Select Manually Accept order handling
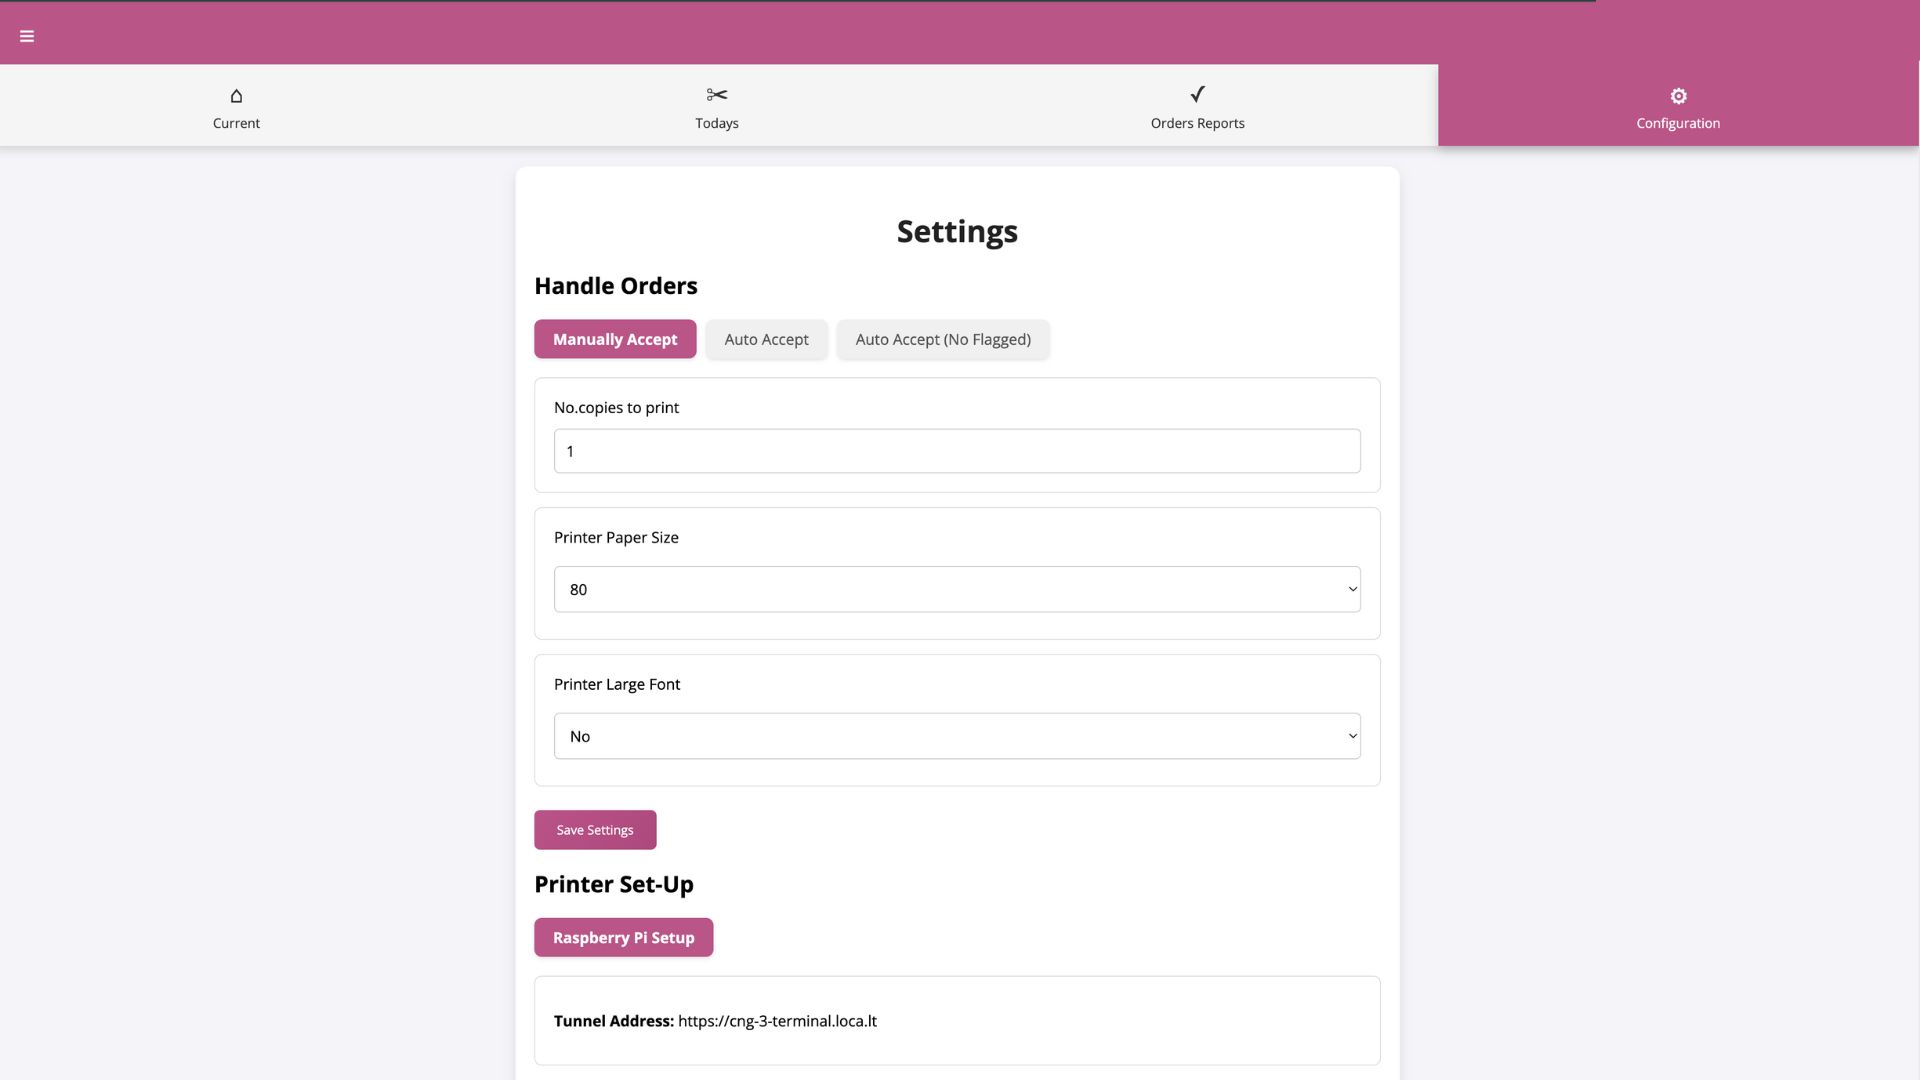 [615, 339]
